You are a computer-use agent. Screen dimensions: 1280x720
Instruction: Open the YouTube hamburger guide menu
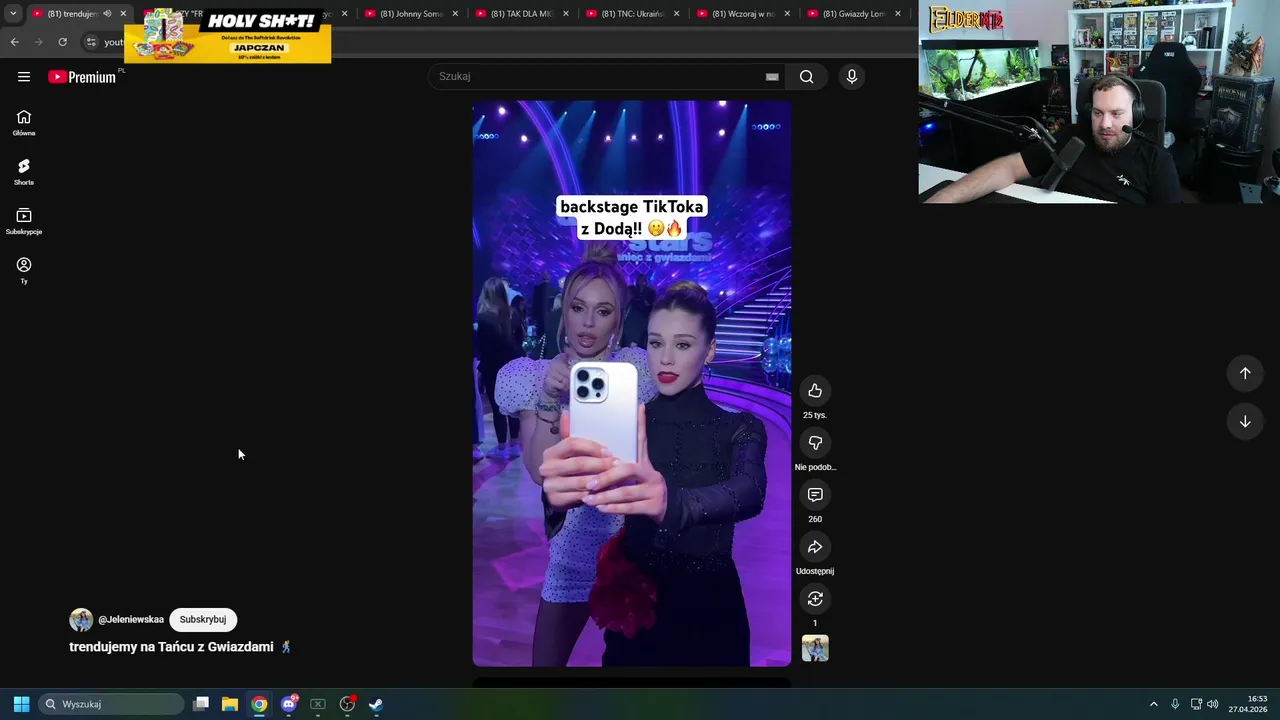[24, 77]
